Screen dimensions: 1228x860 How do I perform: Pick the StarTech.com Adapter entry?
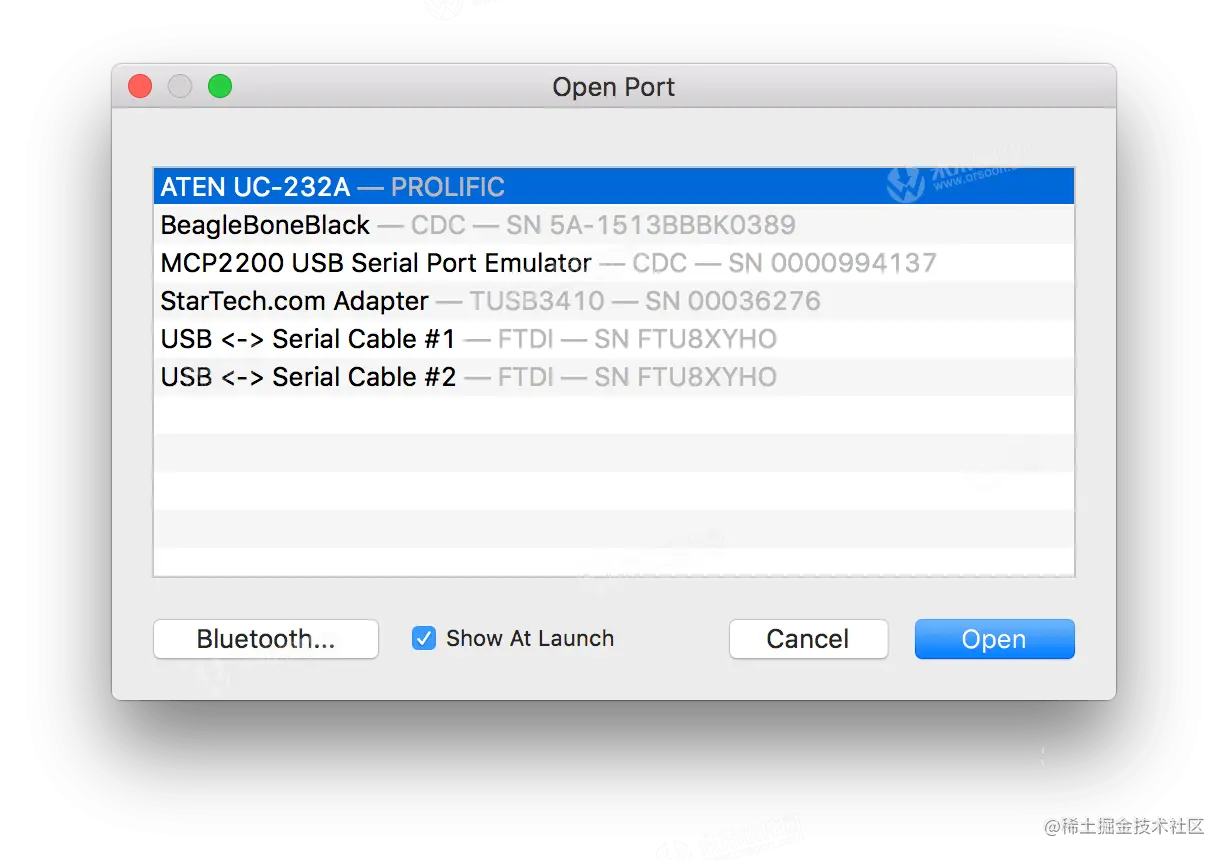(x=614, y=301)
